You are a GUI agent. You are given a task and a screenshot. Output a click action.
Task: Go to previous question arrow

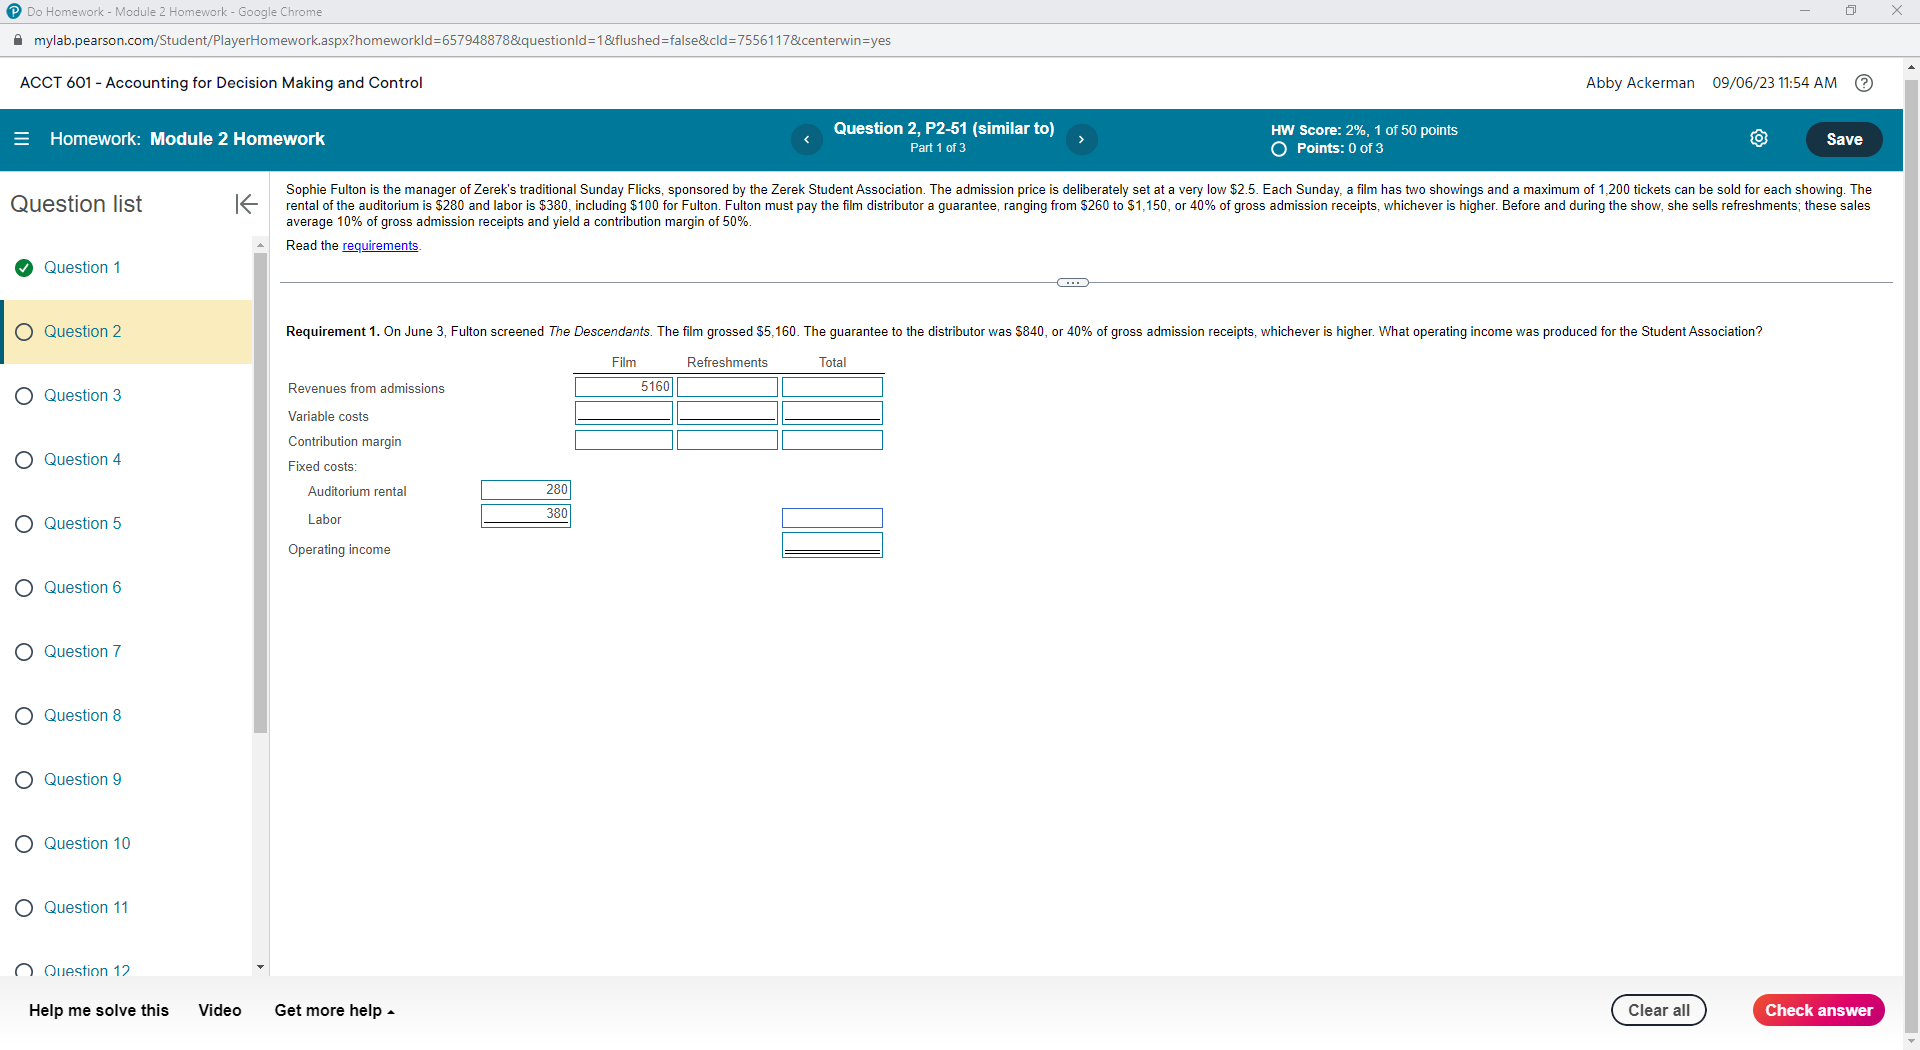[807, 139]
